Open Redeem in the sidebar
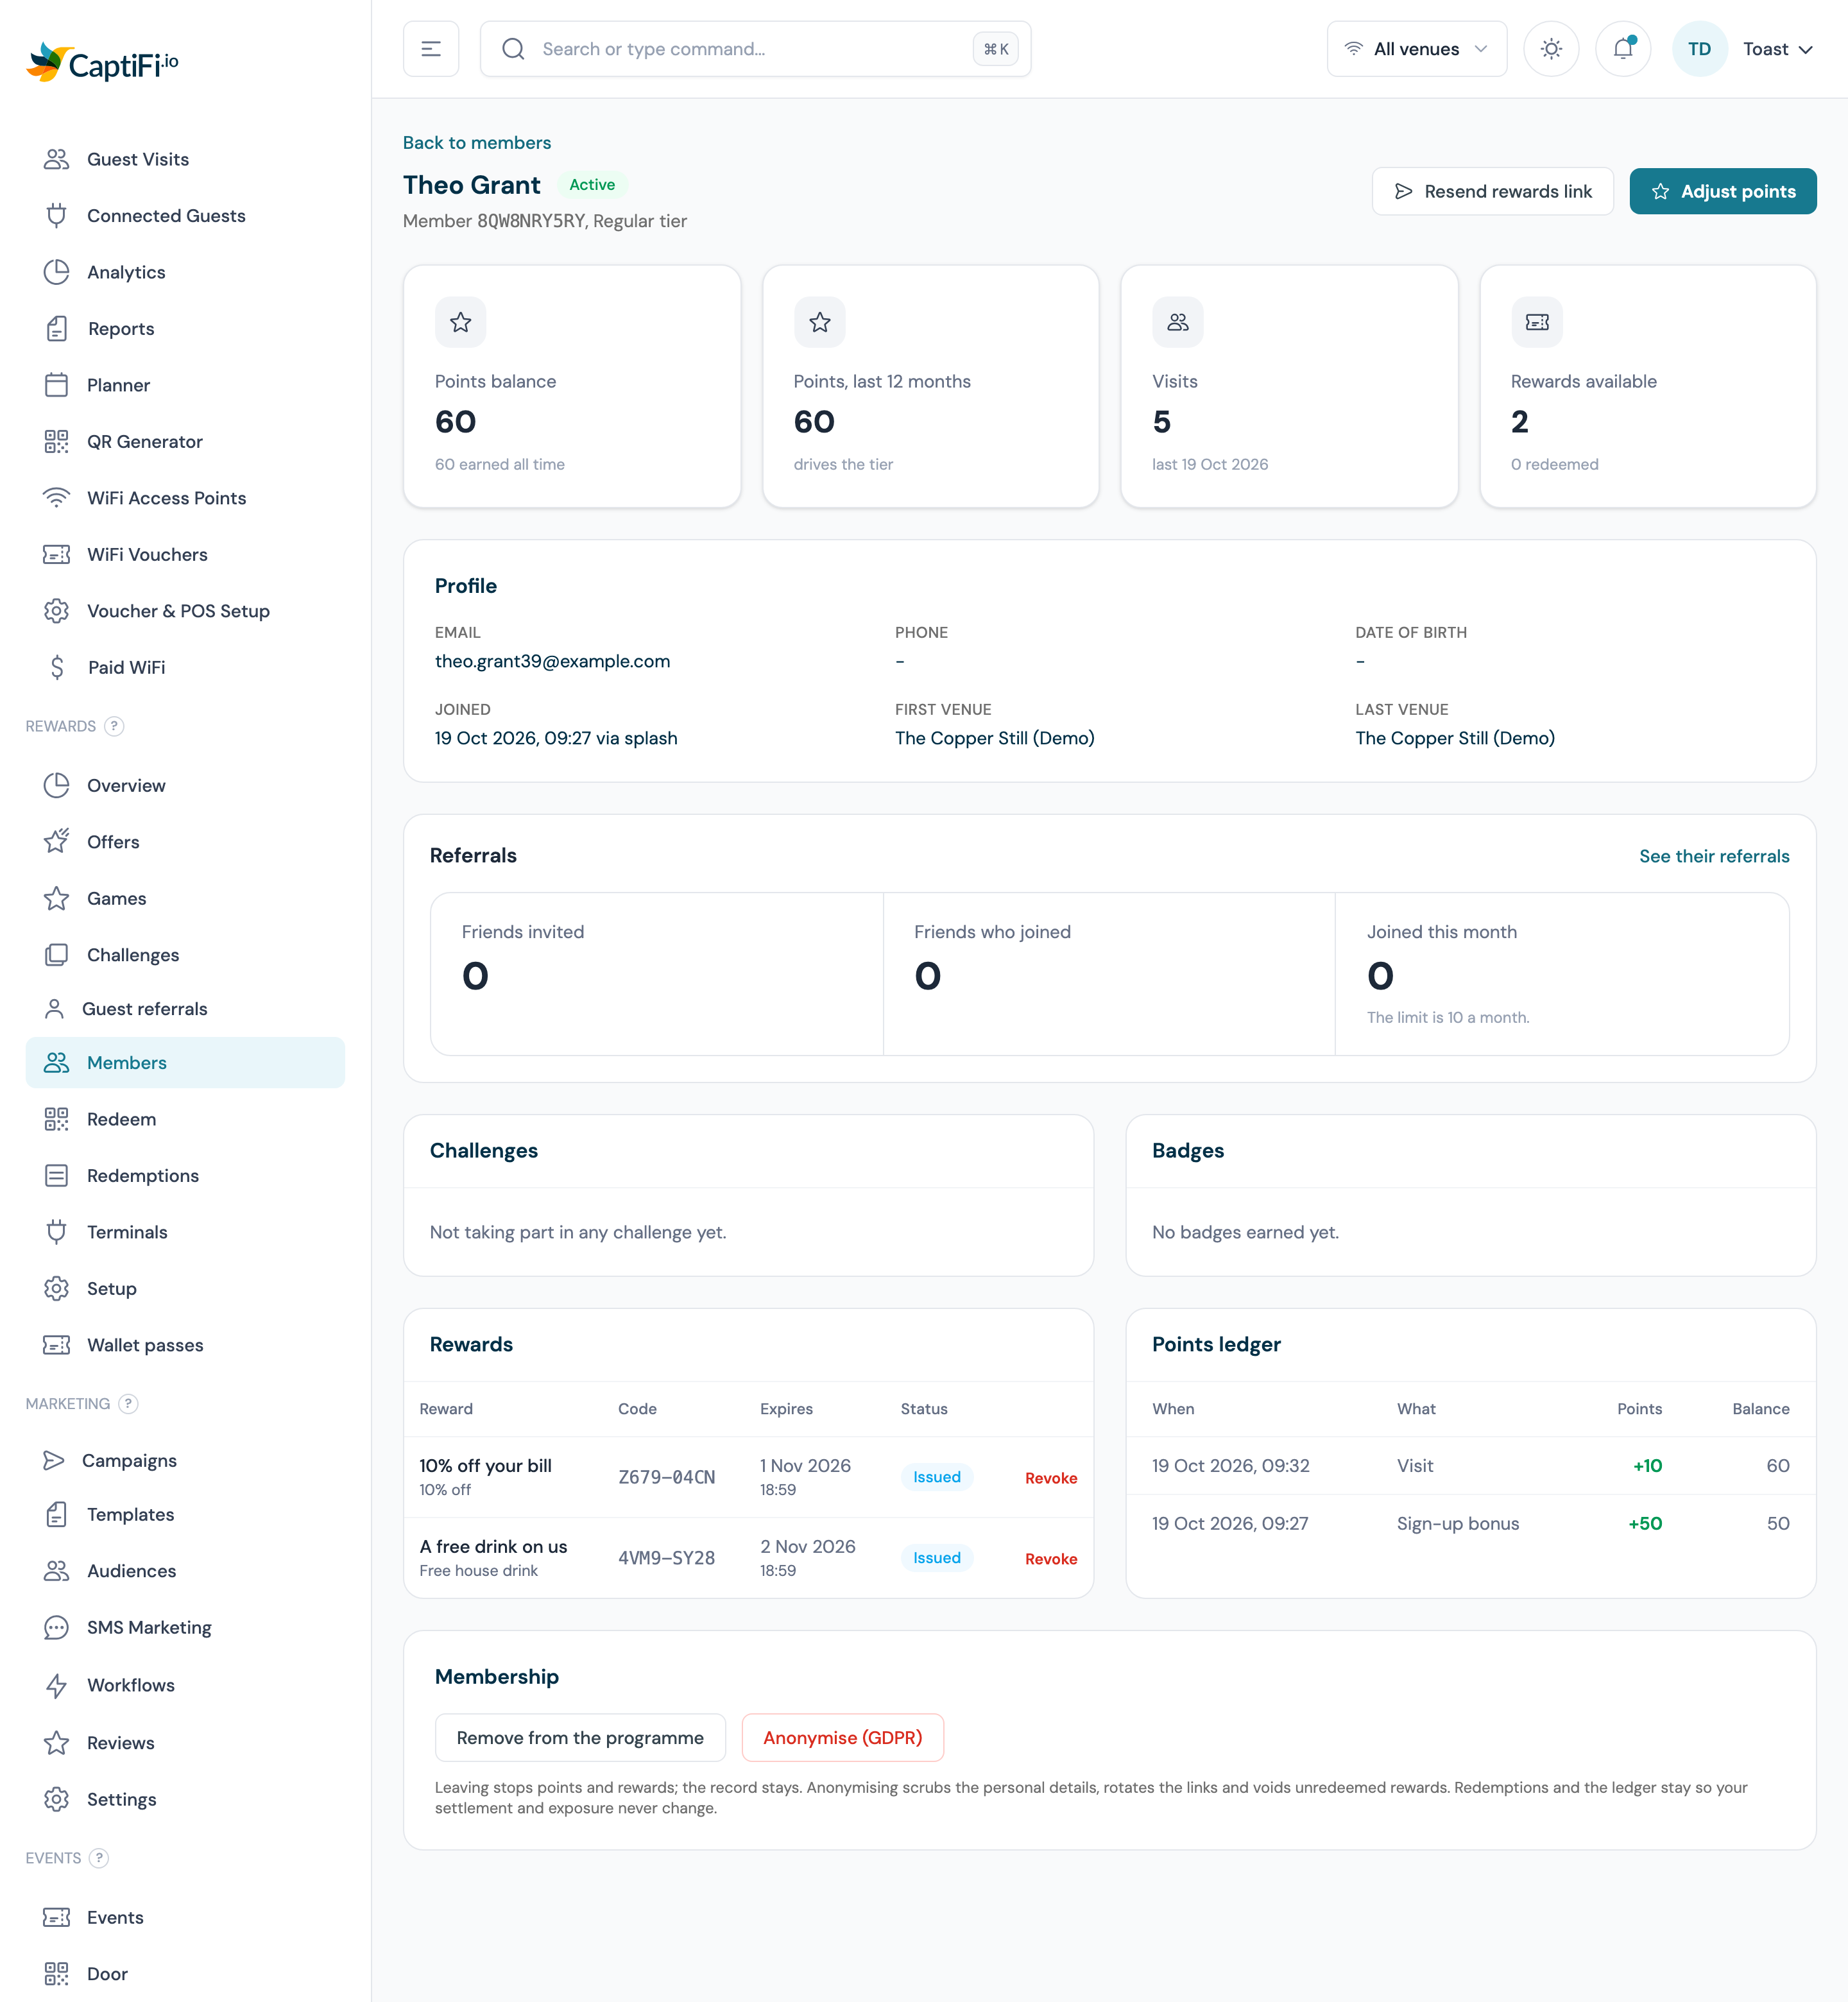 click(x=185, y=1119)
